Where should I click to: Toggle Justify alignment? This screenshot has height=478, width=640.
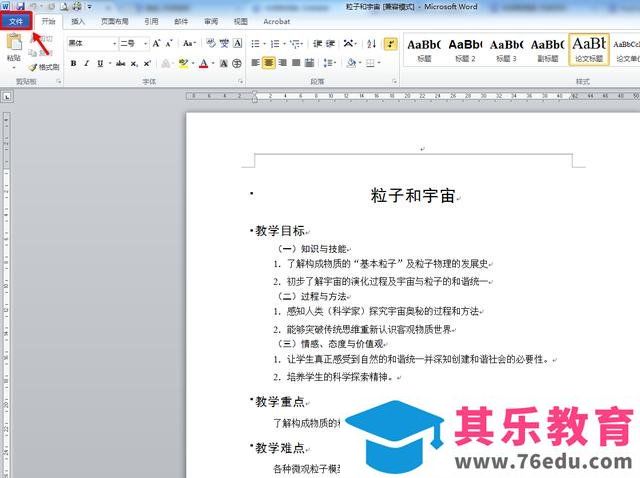[296, 63]
